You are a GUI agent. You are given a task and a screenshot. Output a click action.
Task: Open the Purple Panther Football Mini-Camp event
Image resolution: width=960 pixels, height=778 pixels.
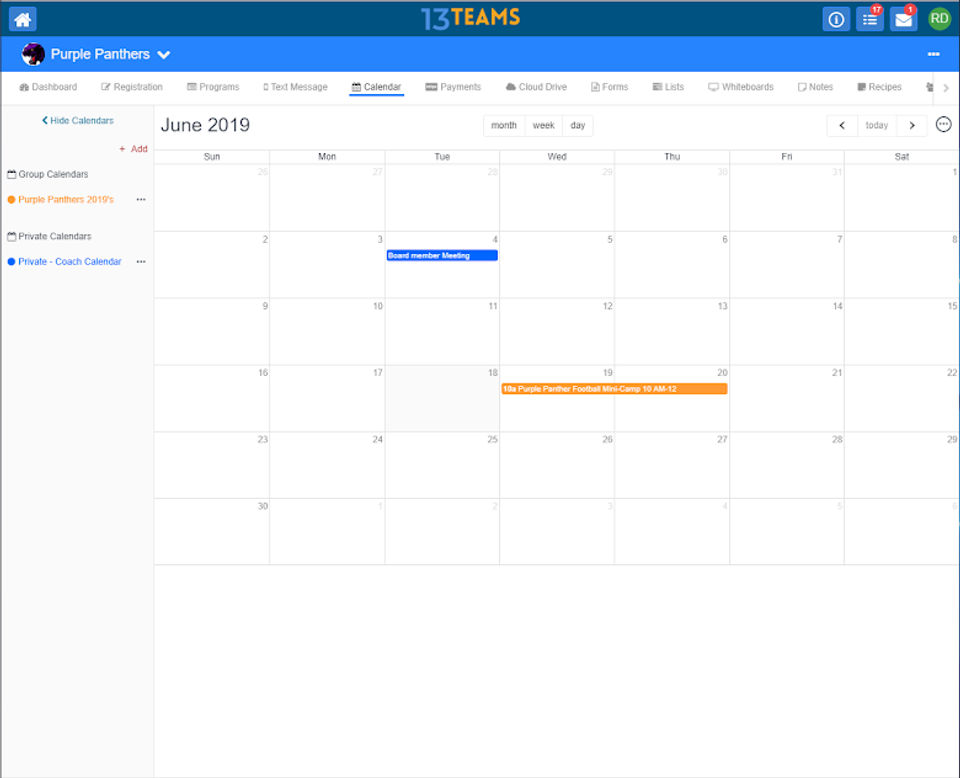tap(614, 389)
